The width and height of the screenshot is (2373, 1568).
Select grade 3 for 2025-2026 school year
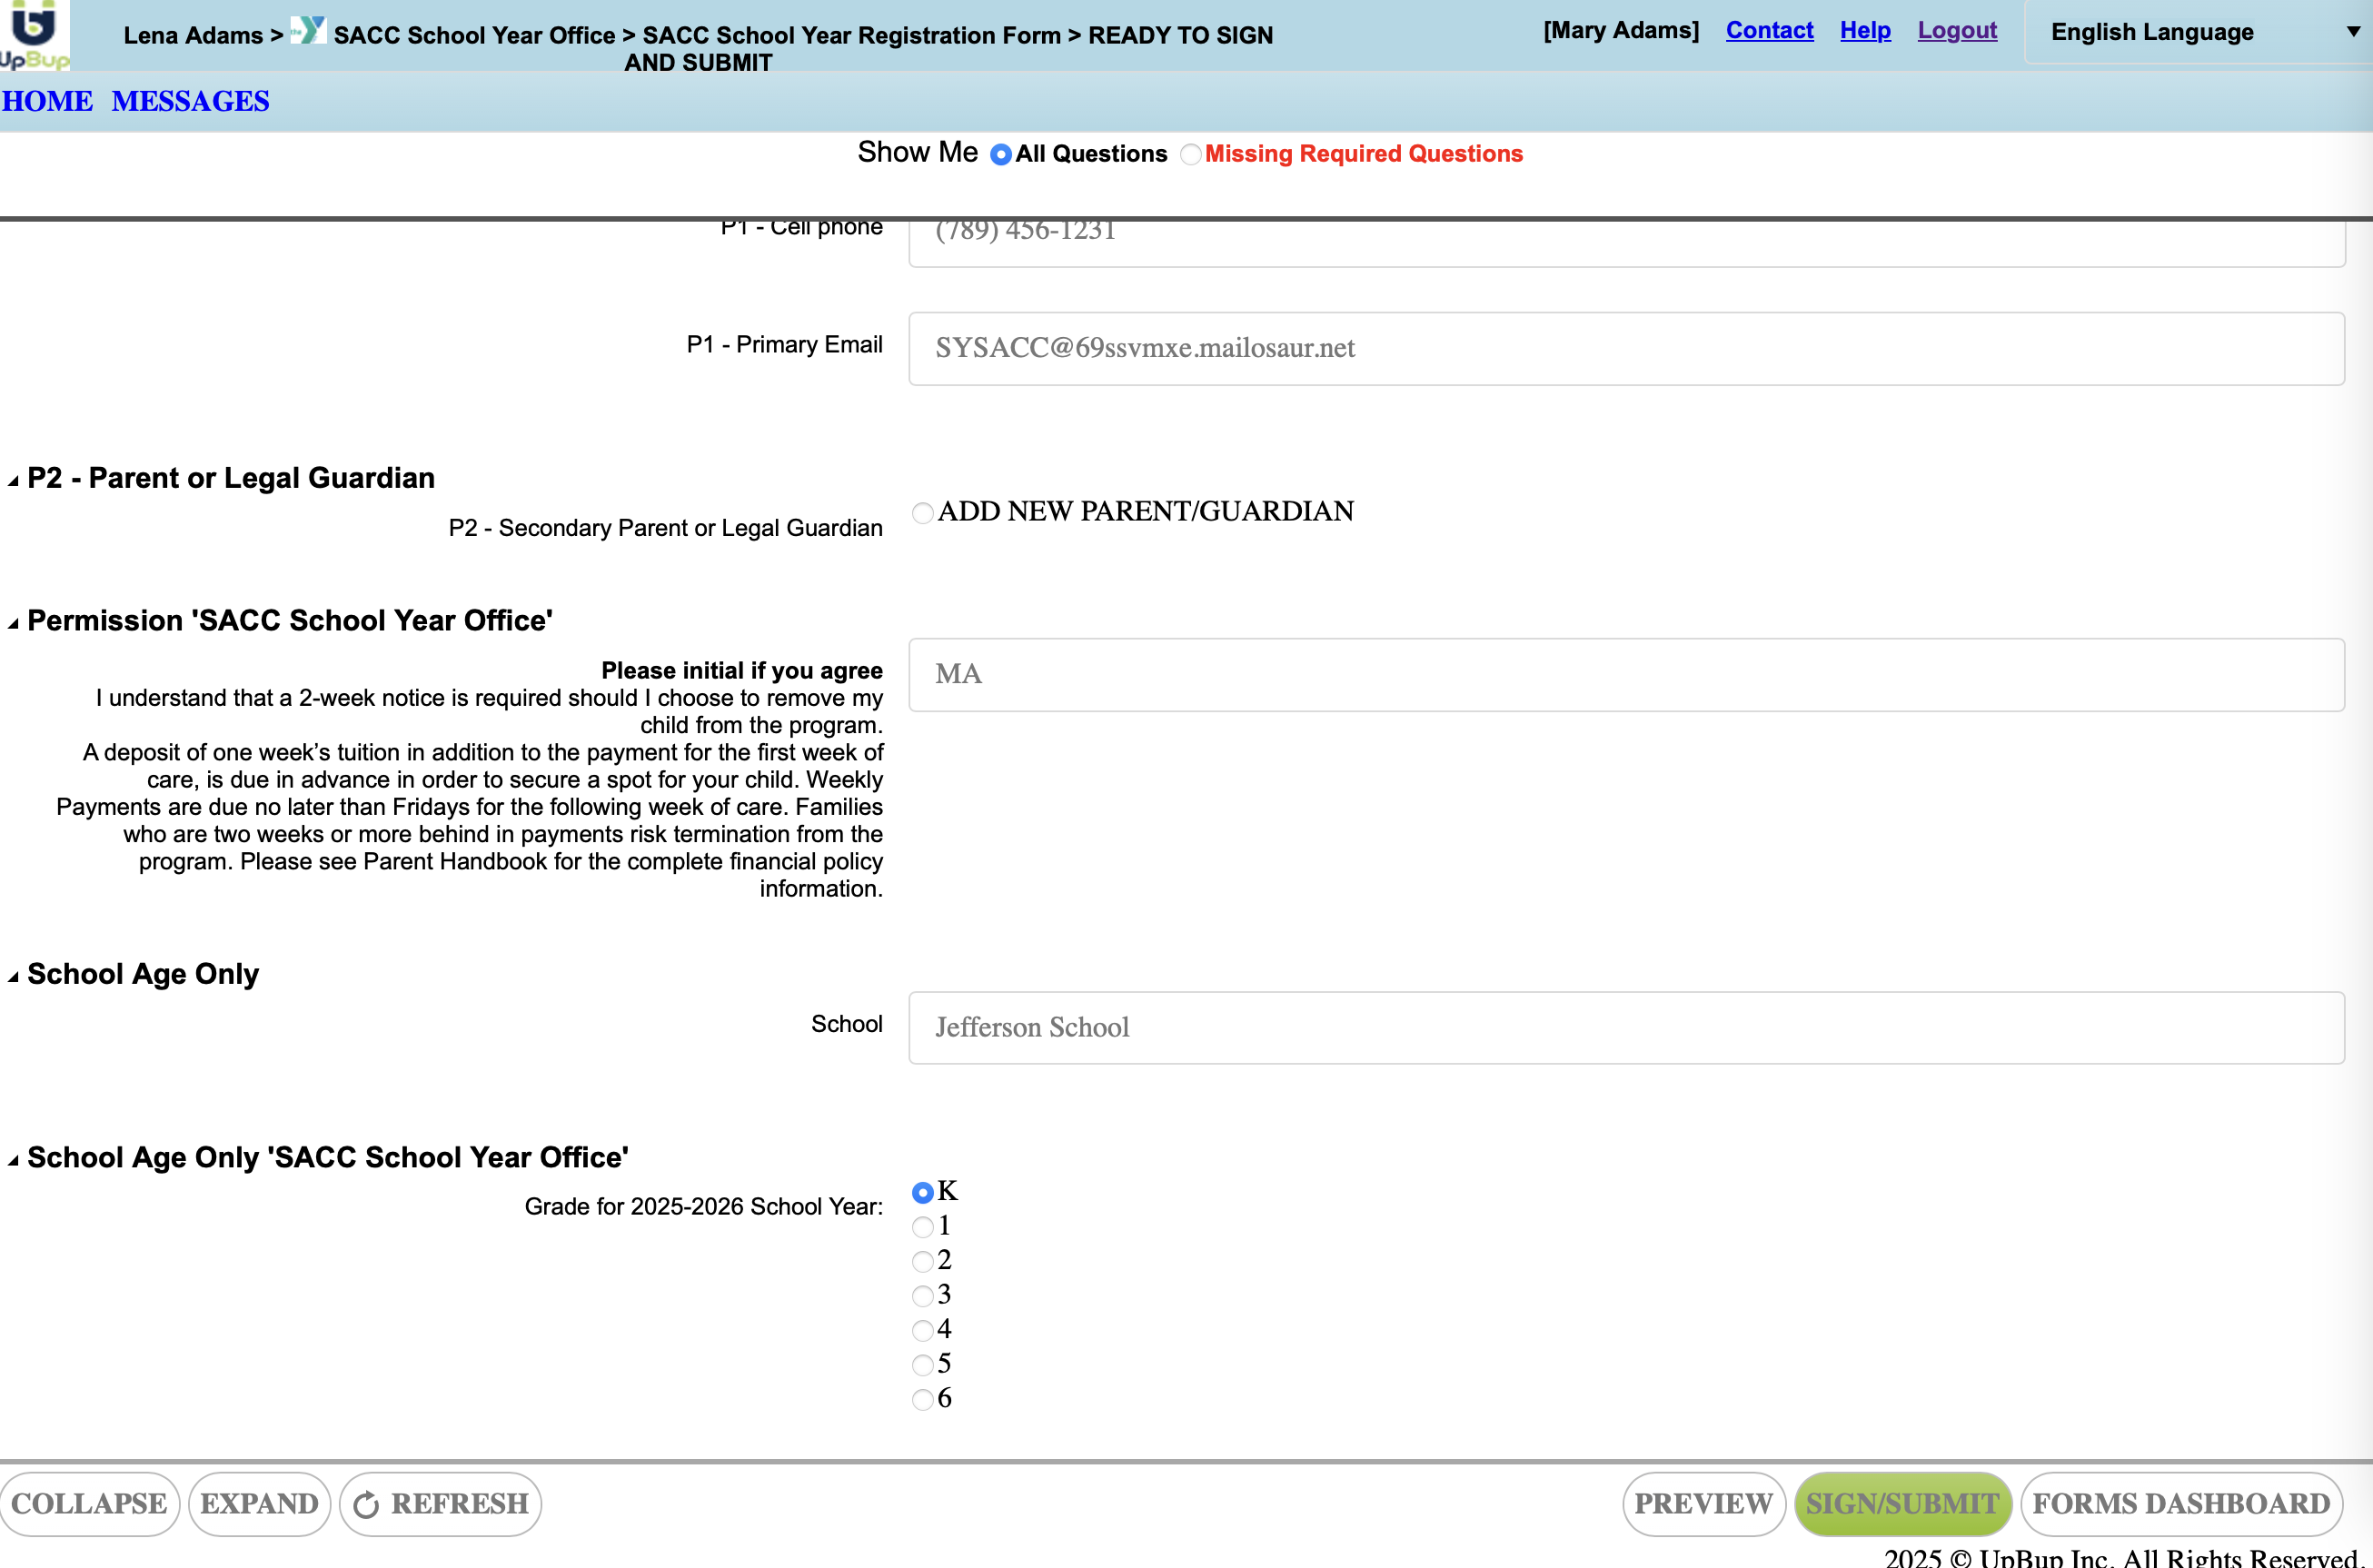pos(922,1296)
